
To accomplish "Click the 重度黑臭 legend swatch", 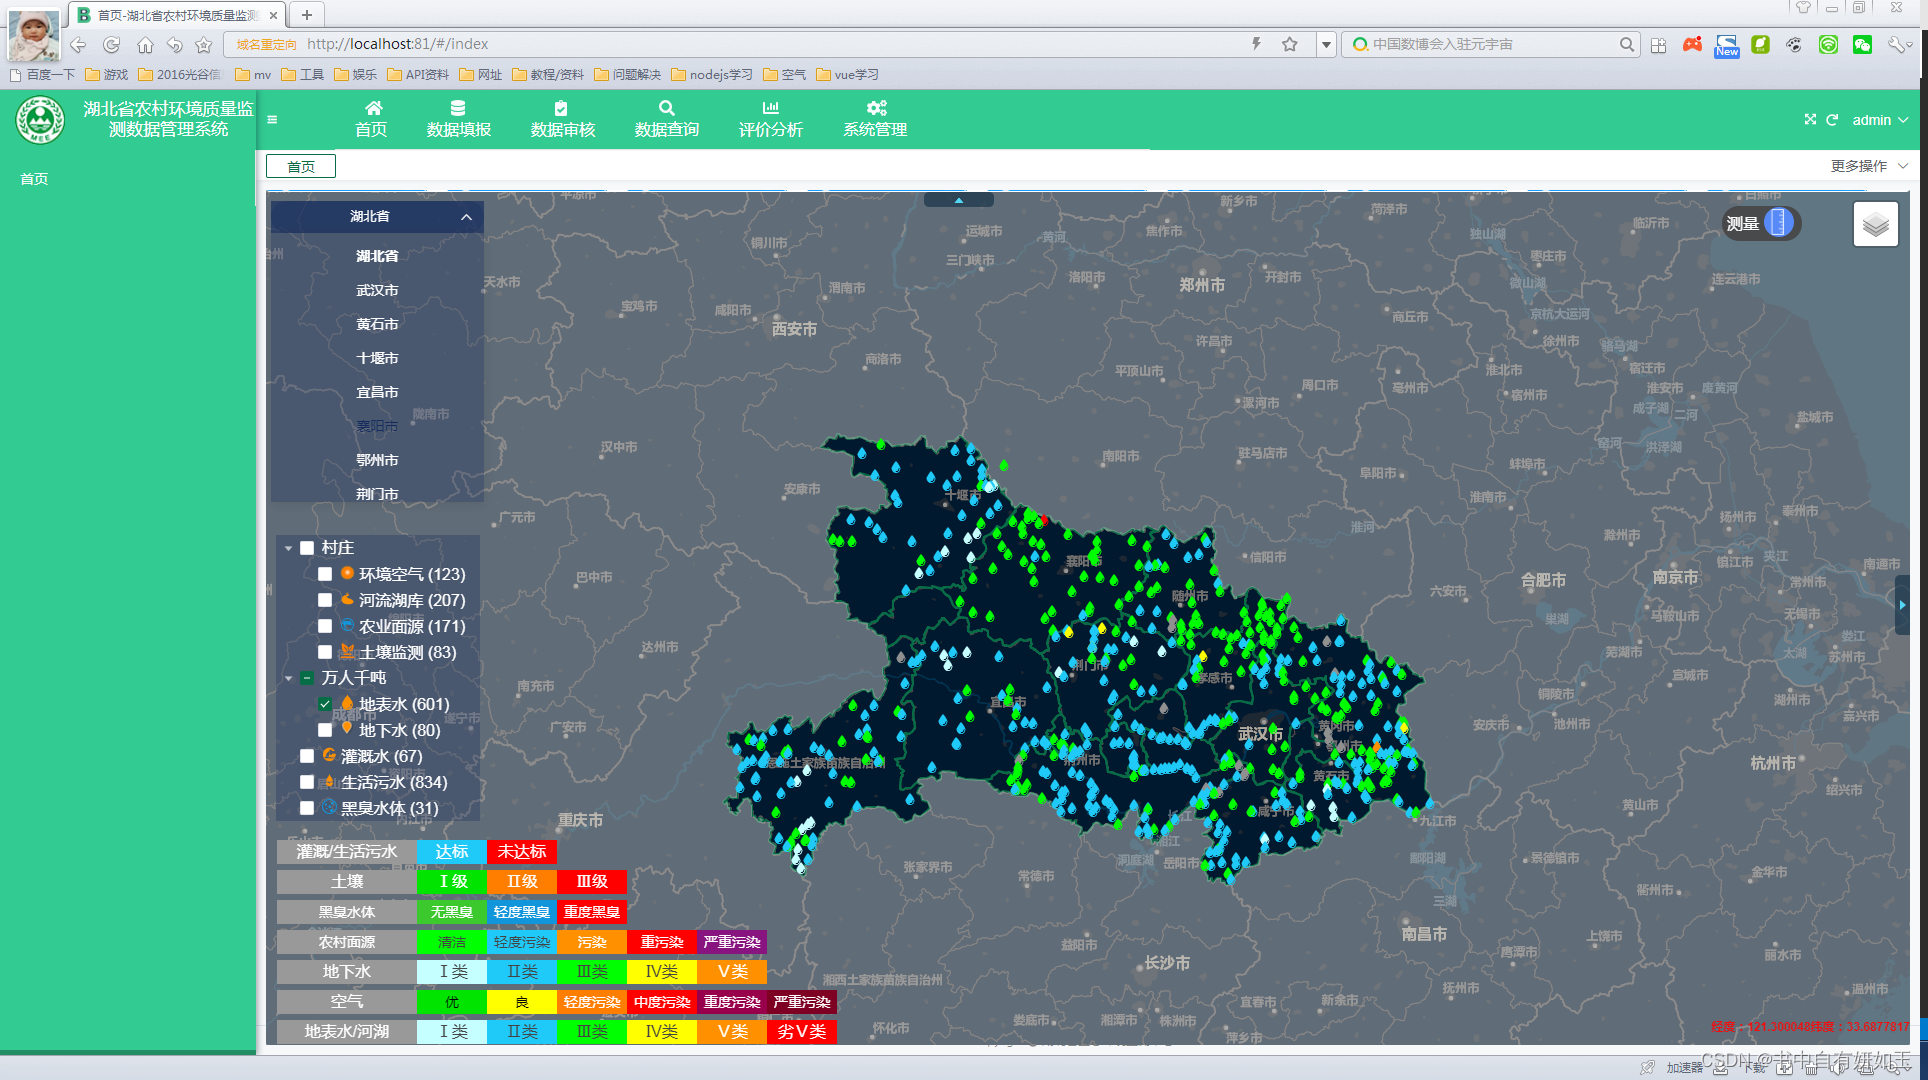I will pos(592,912).
